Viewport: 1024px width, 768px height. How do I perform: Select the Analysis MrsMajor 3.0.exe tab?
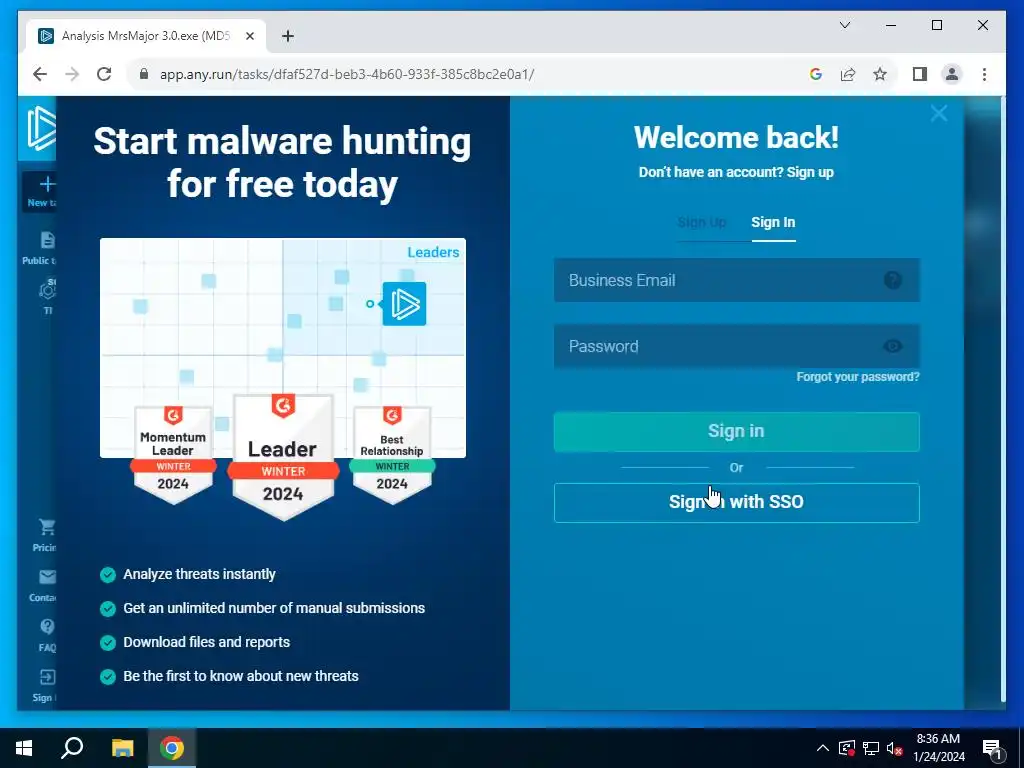tap(146, 36)
